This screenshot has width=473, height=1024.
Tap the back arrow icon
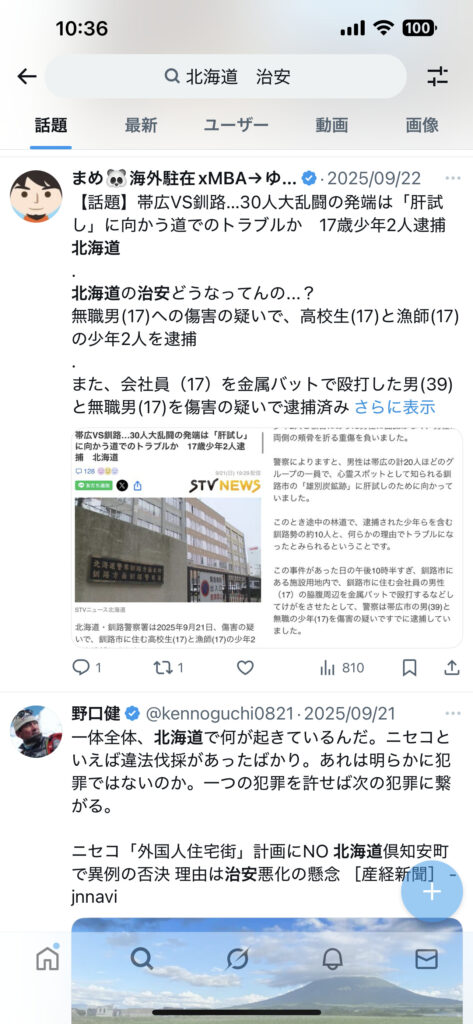[x=27, y=76]
